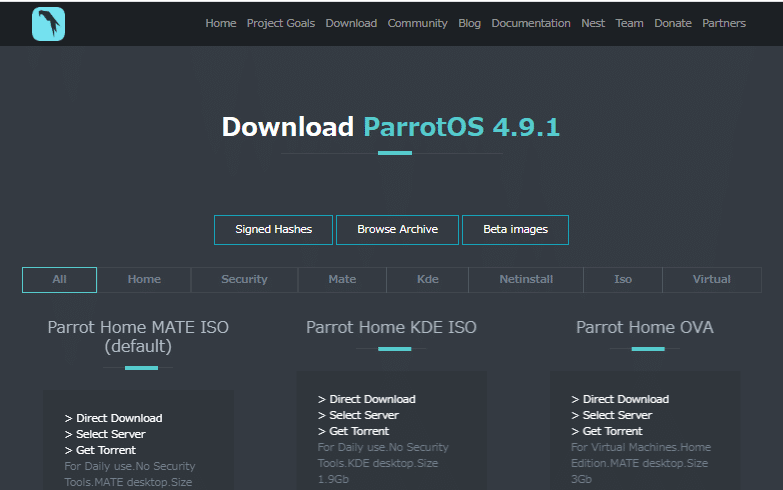Click the Download ParrotOS 4.9.1 title
The height and width of the screenshot is (490, 783).
click(x=391, y=127)
